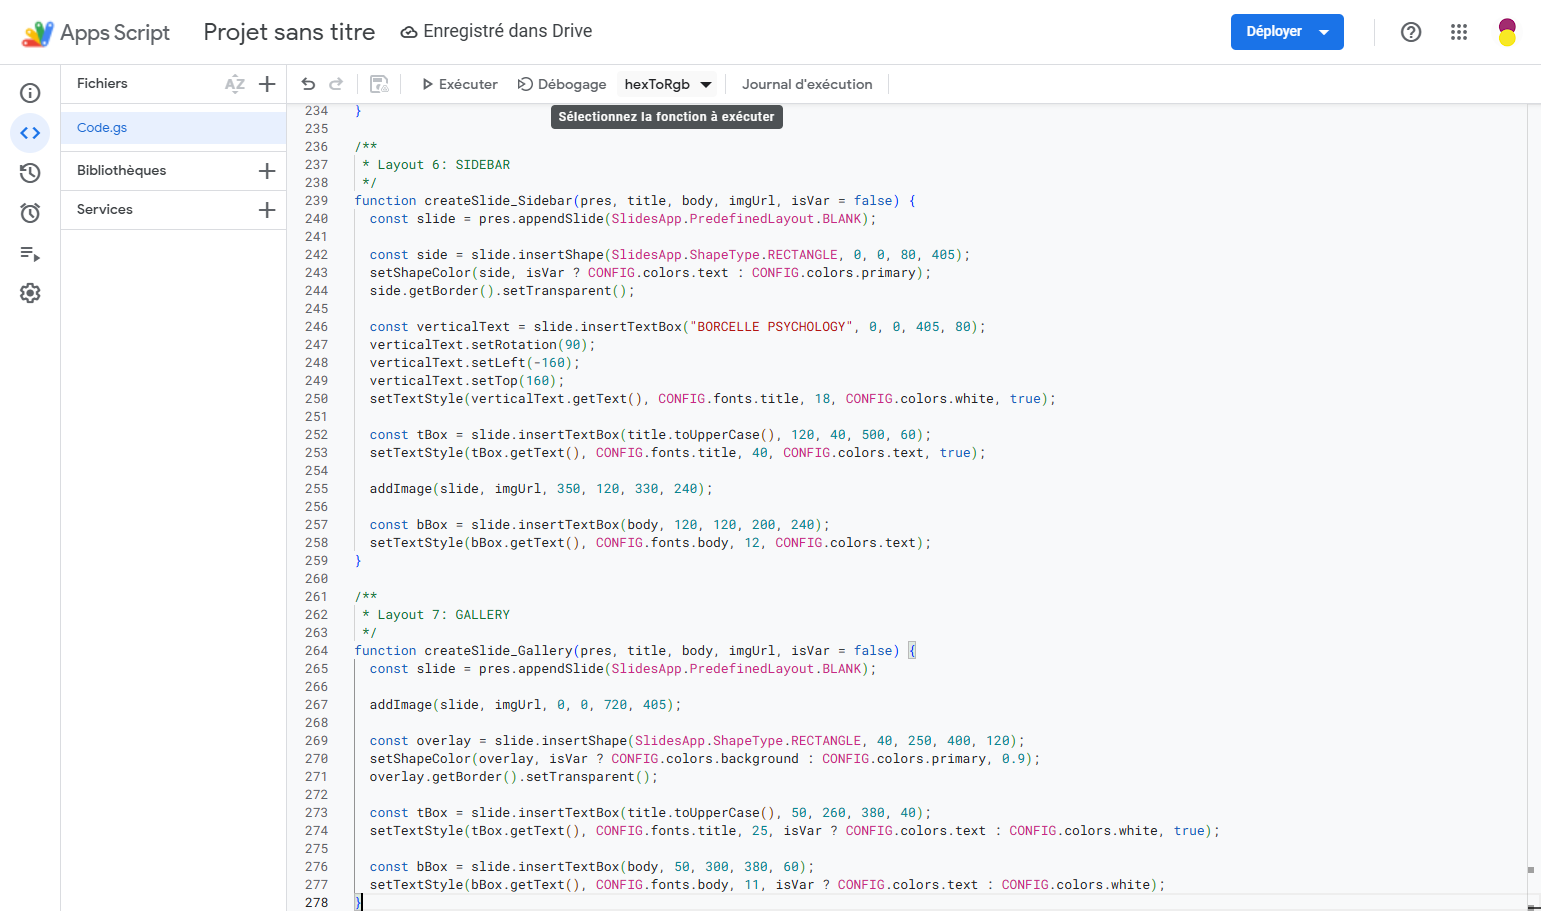Click the Services section label
Viewport: 1541px width, 911px height.
coord(105,210)
